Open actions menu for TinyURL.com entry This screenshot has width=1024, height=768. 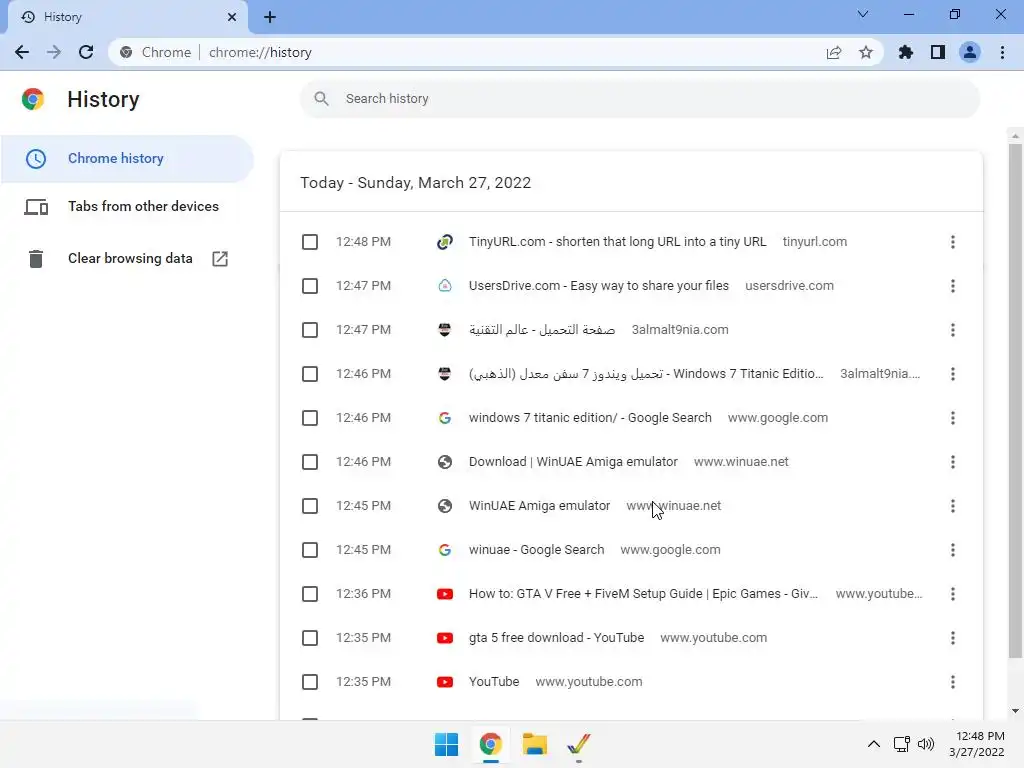953,242
